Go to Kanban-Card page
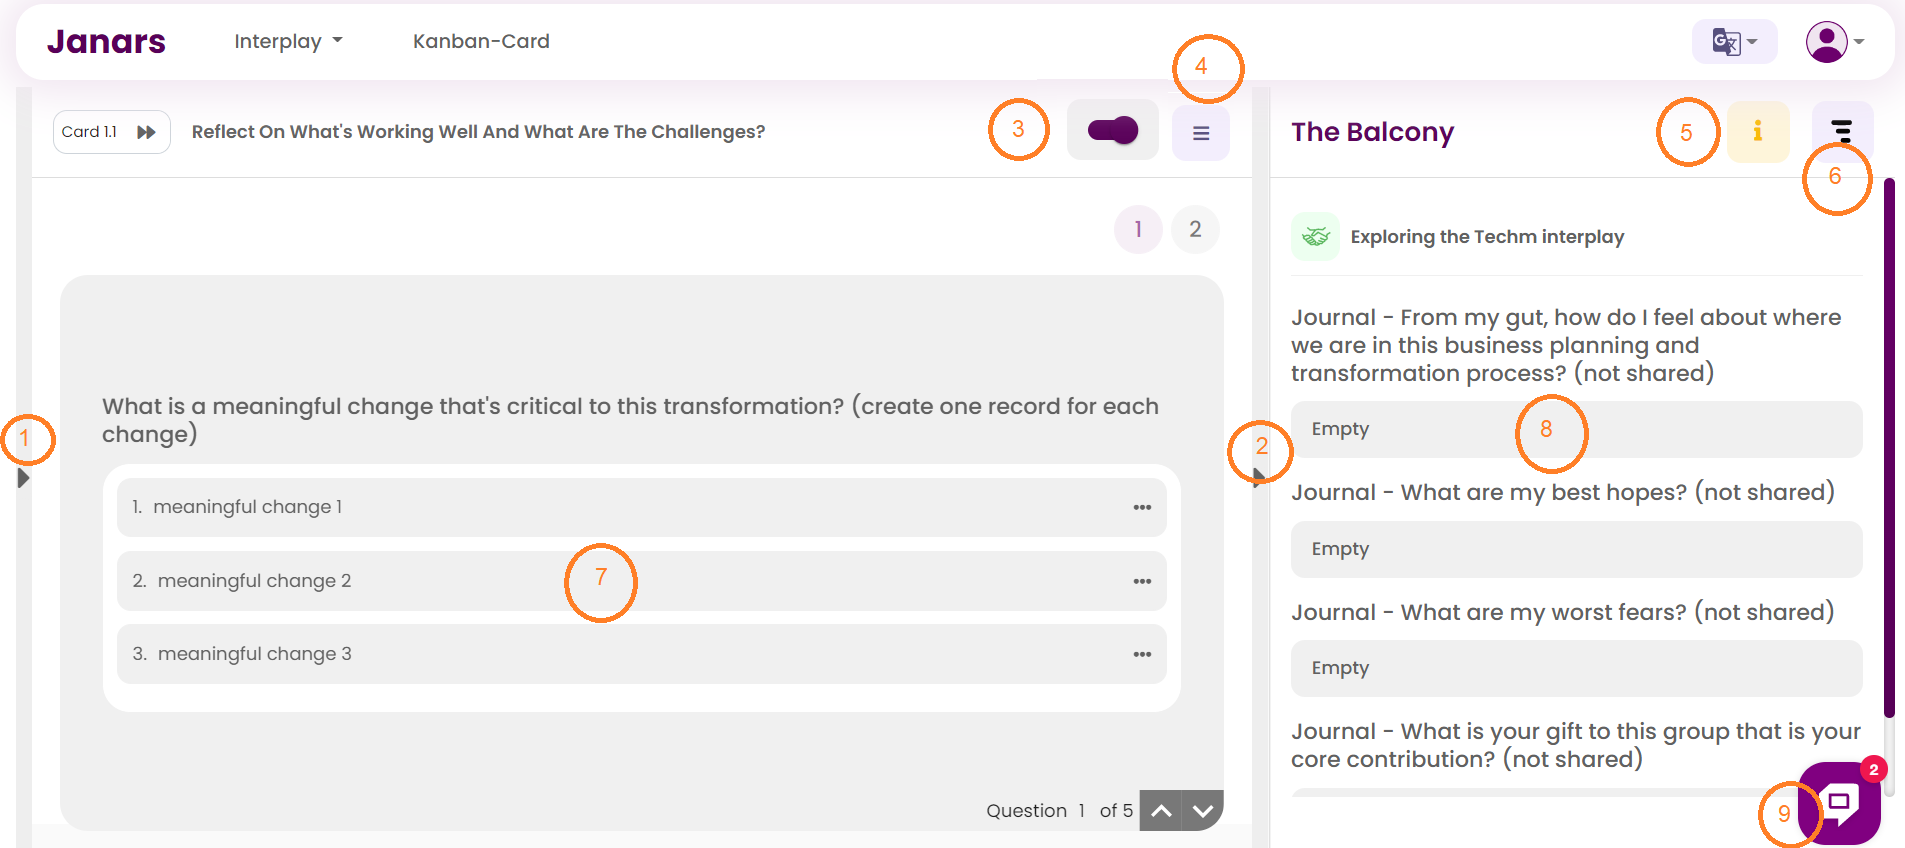 [x=481, y=41]
